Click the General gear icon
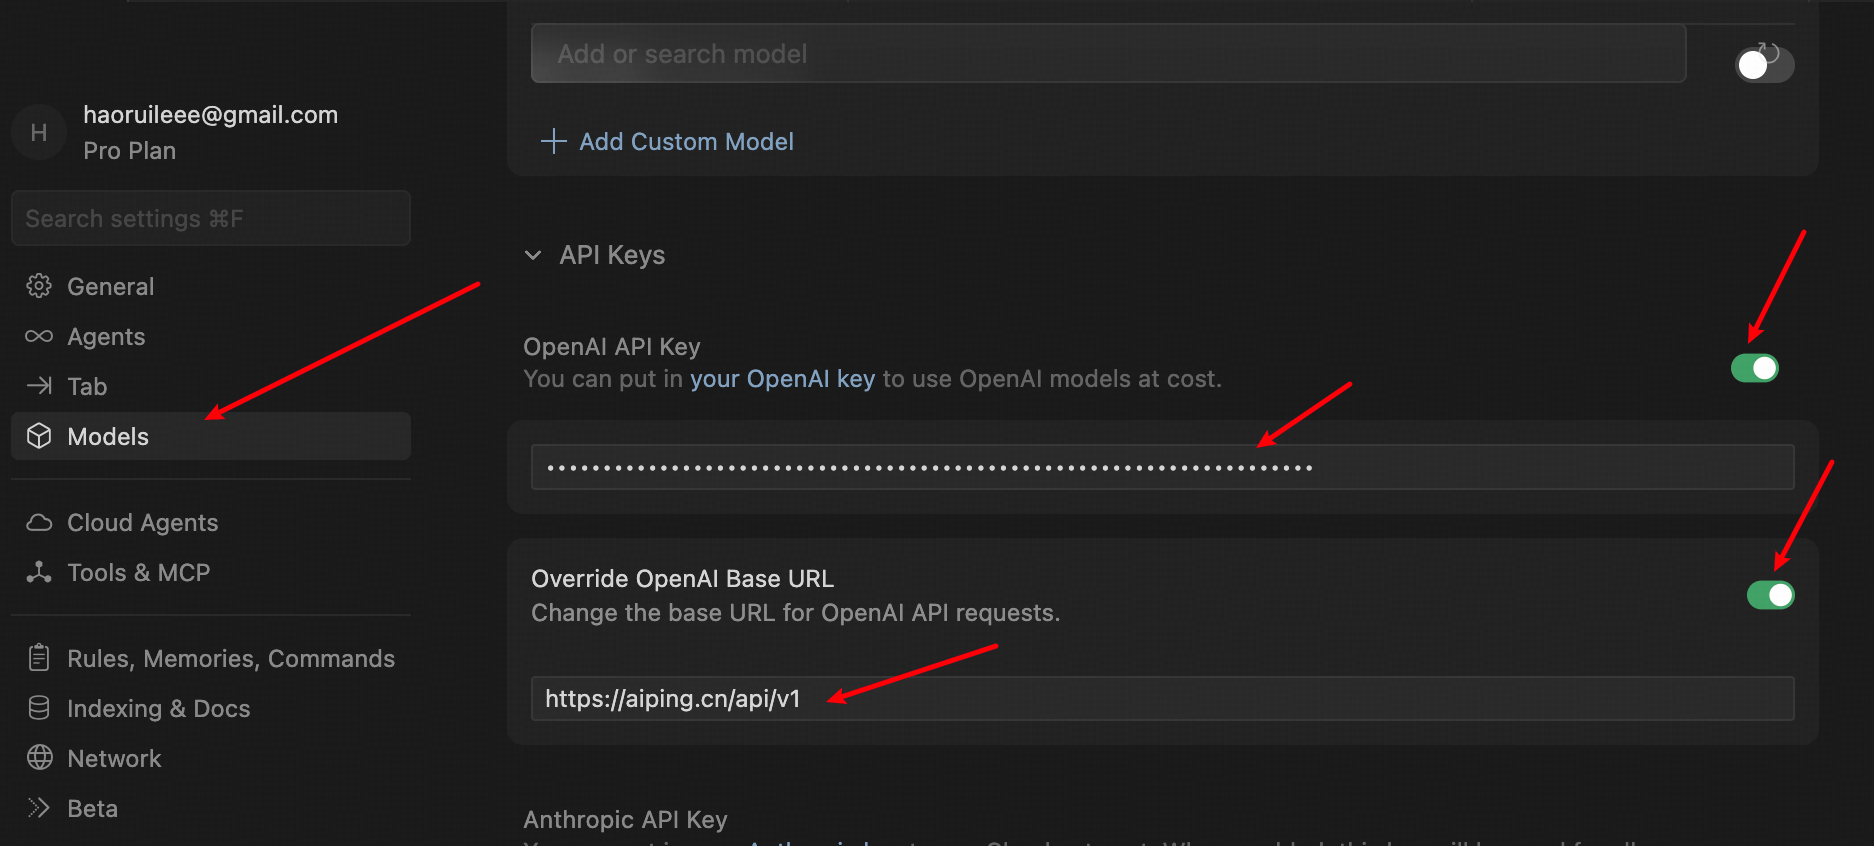The height and width of the screenshot is (846, 1874). [39, 286]
